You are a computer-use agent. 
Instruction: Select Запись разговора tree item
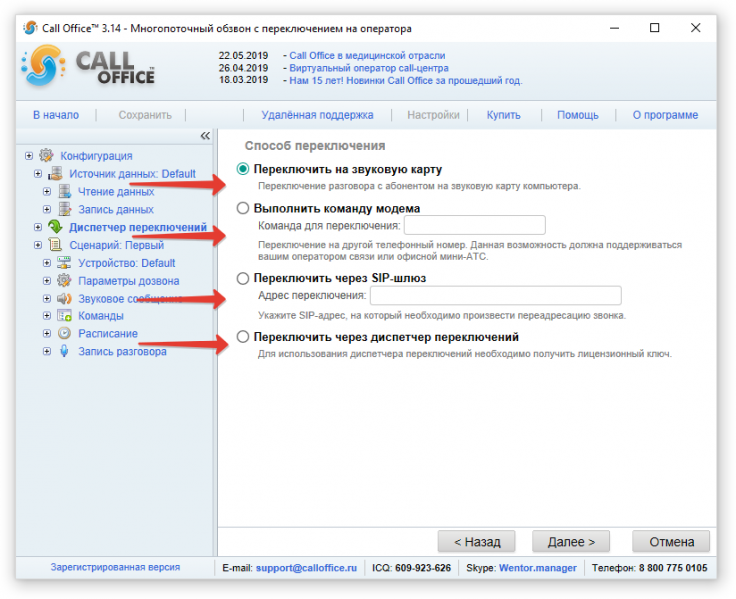point(122,351)
